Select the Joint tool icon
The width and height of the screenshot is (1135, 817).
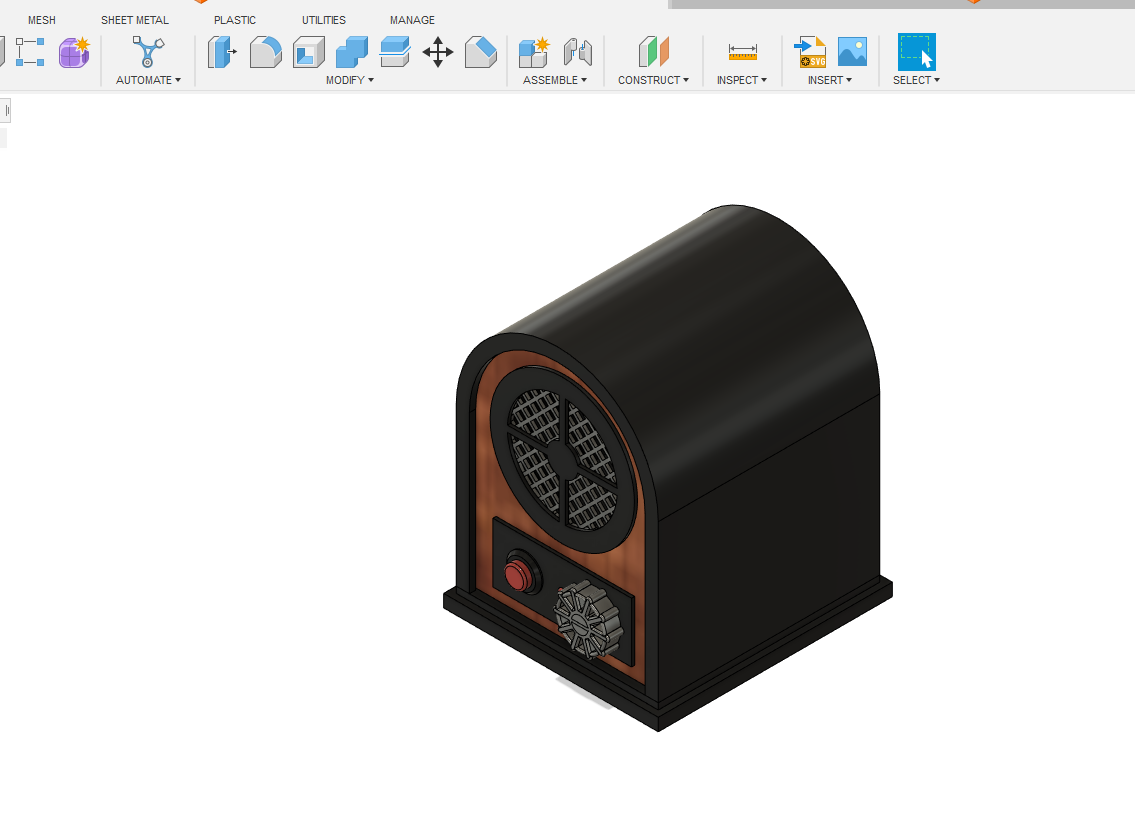click(x=578, y=52)
